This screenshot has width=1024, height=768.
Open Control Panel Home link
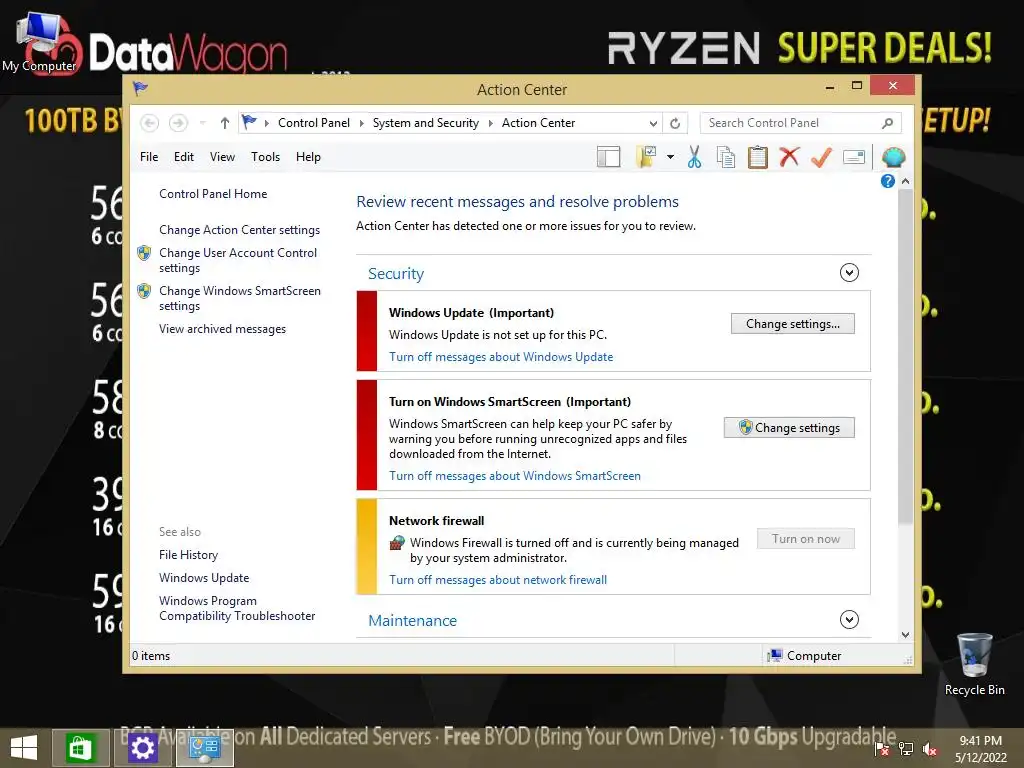(x=213, y=194)
